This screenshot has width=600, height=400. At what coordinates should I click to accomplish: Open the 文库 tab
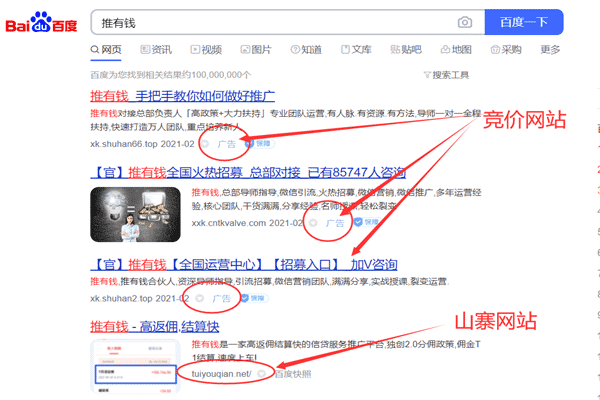[356, 50]
